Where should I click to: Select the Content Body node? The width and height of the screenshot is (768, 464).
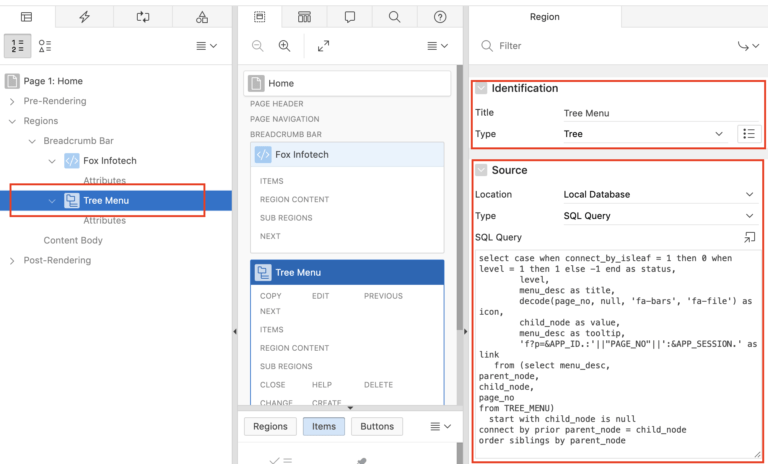point(73,240)
